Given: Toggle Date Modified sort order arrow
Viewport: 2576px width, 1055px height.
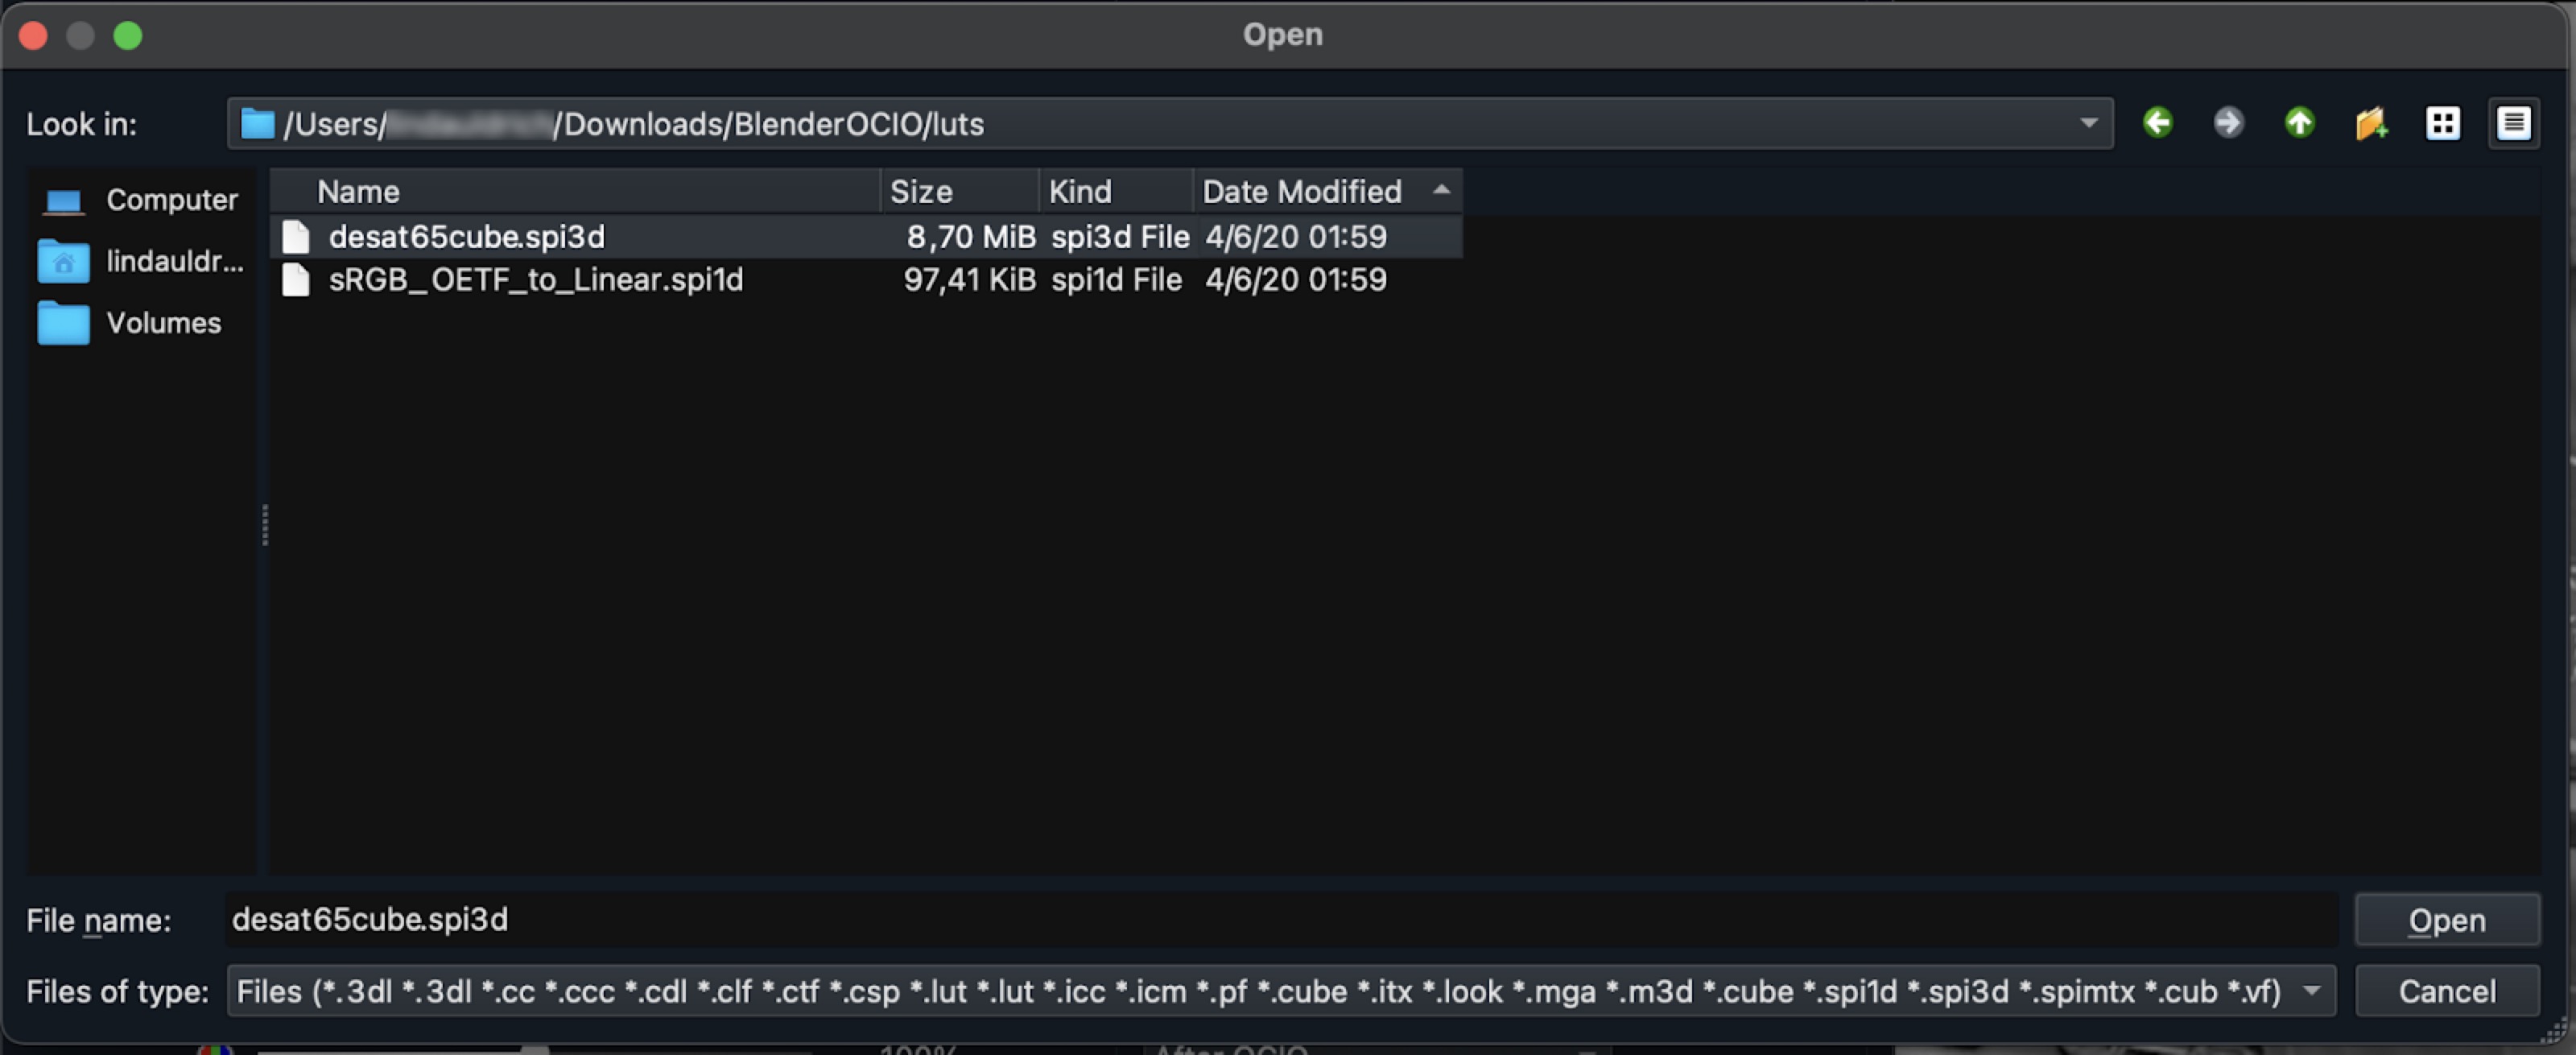Looking at the screenshot, I should click(x=1440, y=190).
